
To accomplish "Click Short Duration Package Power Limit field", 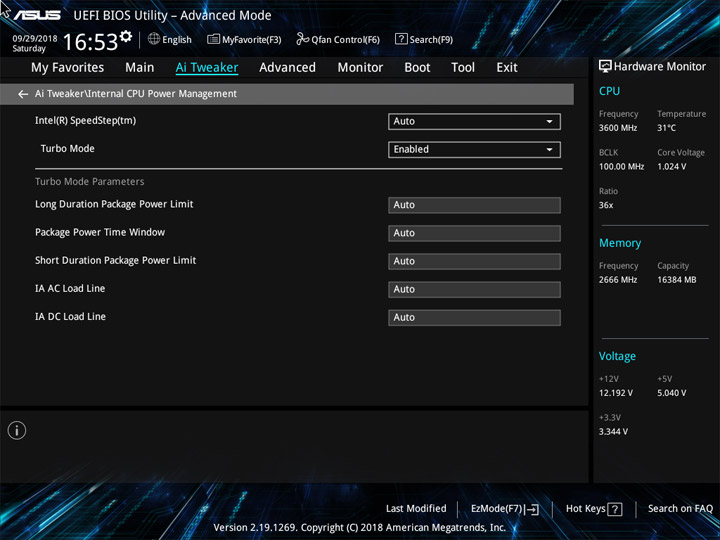I will tap(474, 261).
